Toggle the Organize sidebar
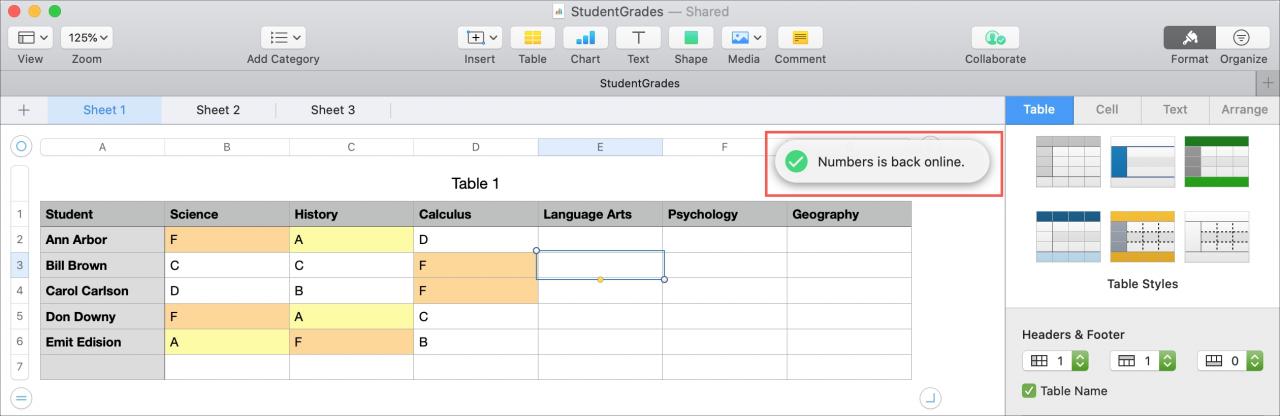The width and height of the screenshot is (1280, 416). [x=1242, y=38]
